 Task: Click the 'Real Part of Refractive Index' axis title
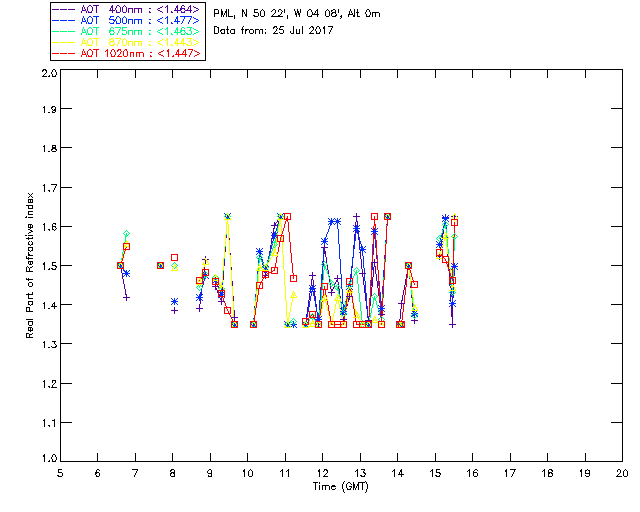tap(31, 266)
